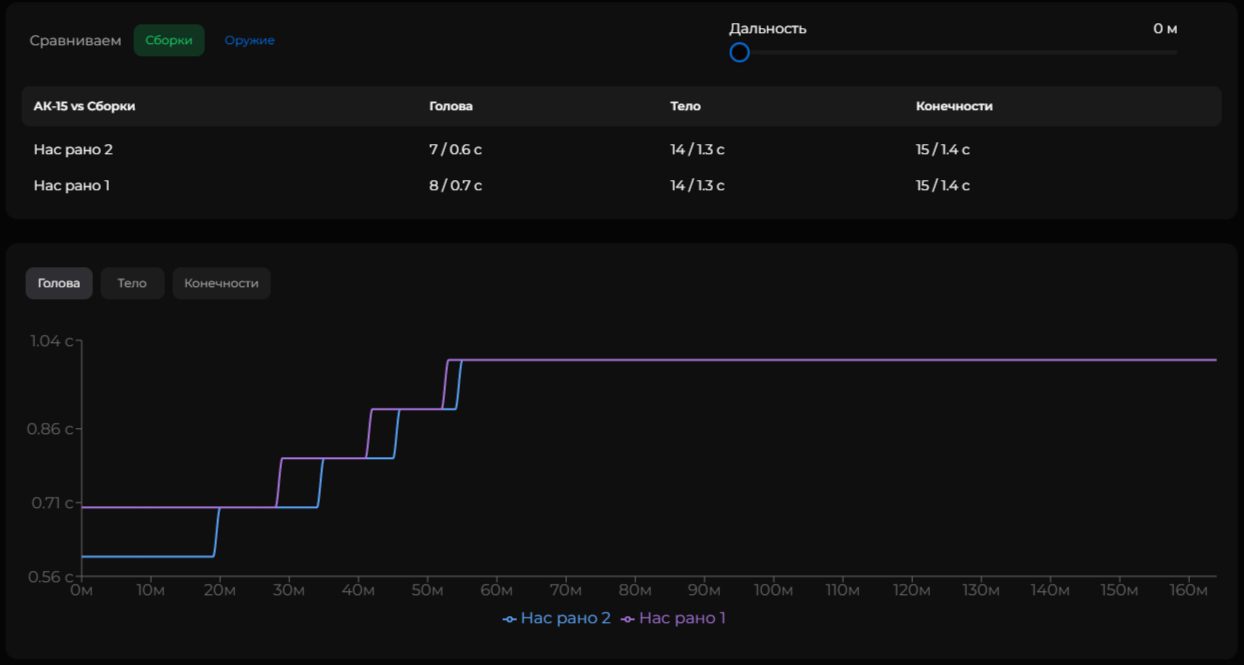The image size is (1244, 665).
Task: Show the Конечности chart tab
Action: coord(221,283)
